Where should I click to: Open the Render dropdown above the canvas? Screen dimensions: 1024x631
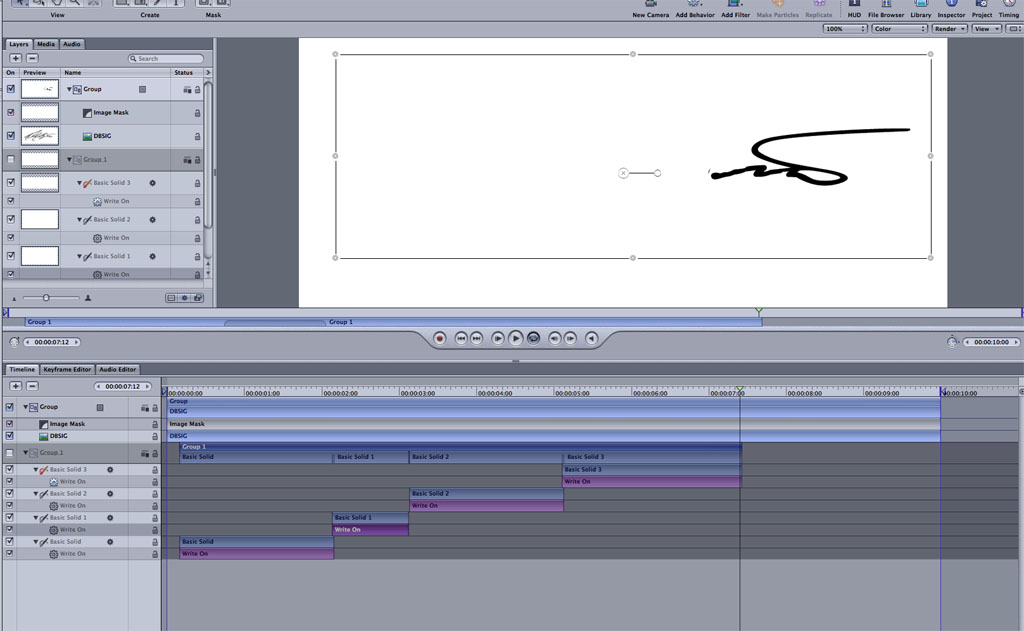click(x=949, y=29)
